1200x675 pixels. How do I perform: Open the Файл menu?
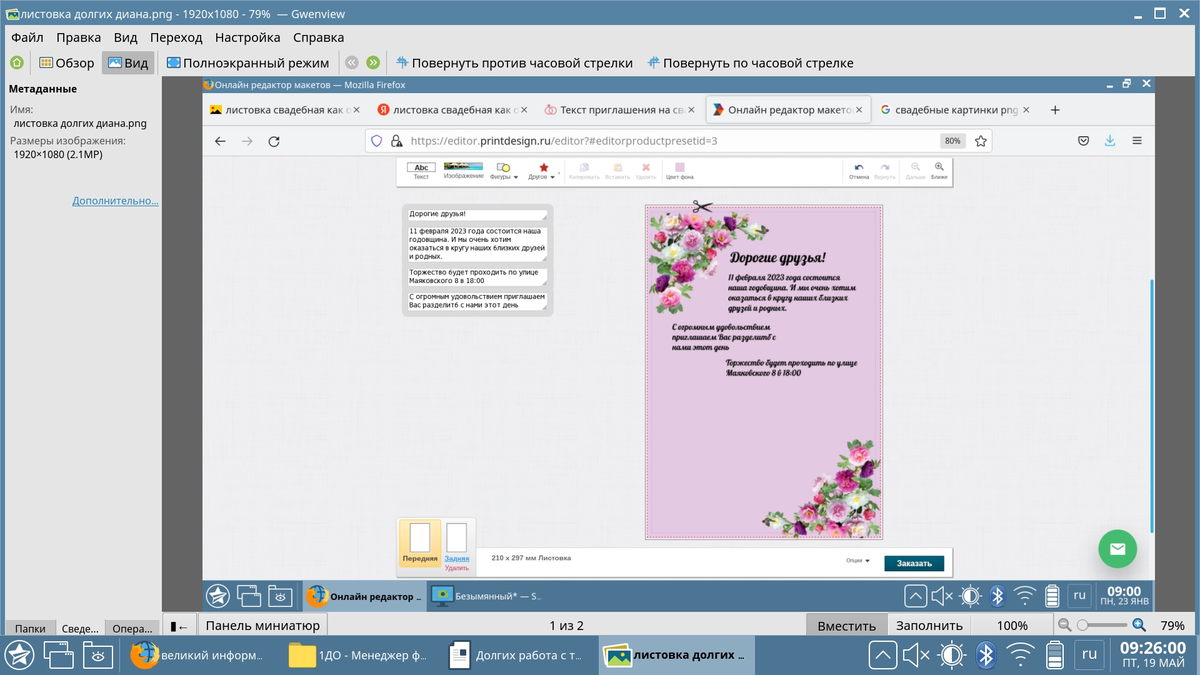click(27, 37)
